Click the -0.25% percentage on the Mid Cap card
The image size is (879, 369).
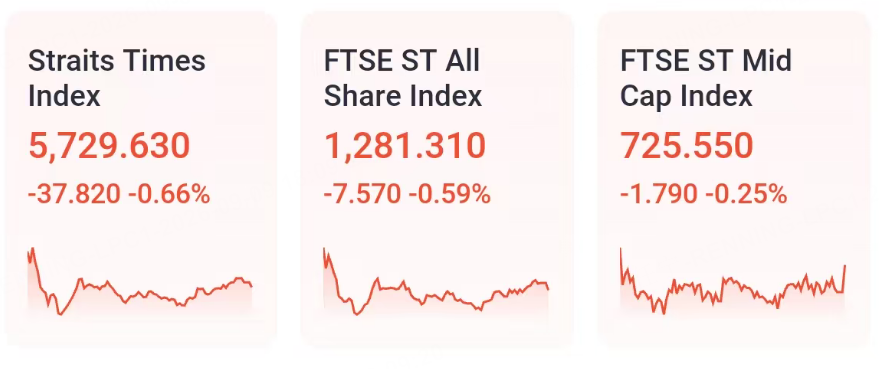click(x=746, y=195)
